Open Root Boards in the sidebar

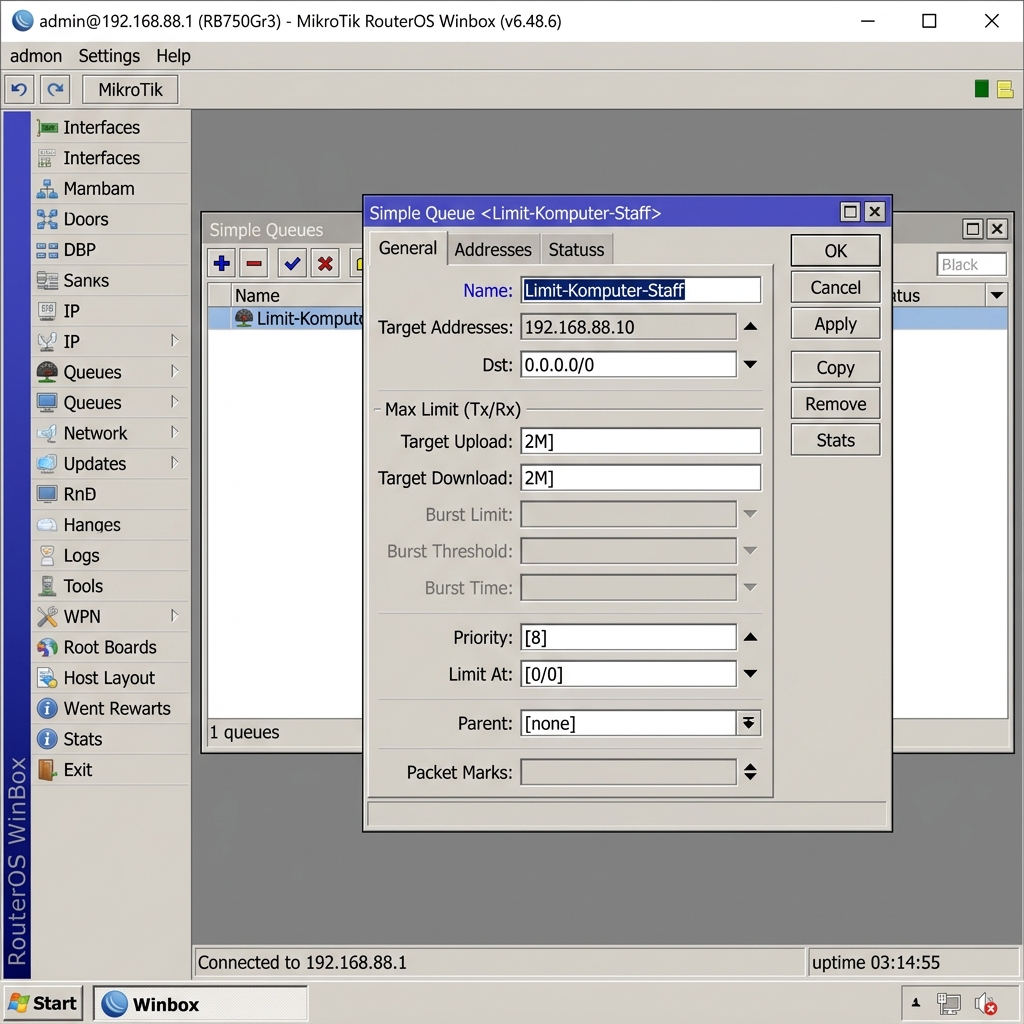coord(110,648)
